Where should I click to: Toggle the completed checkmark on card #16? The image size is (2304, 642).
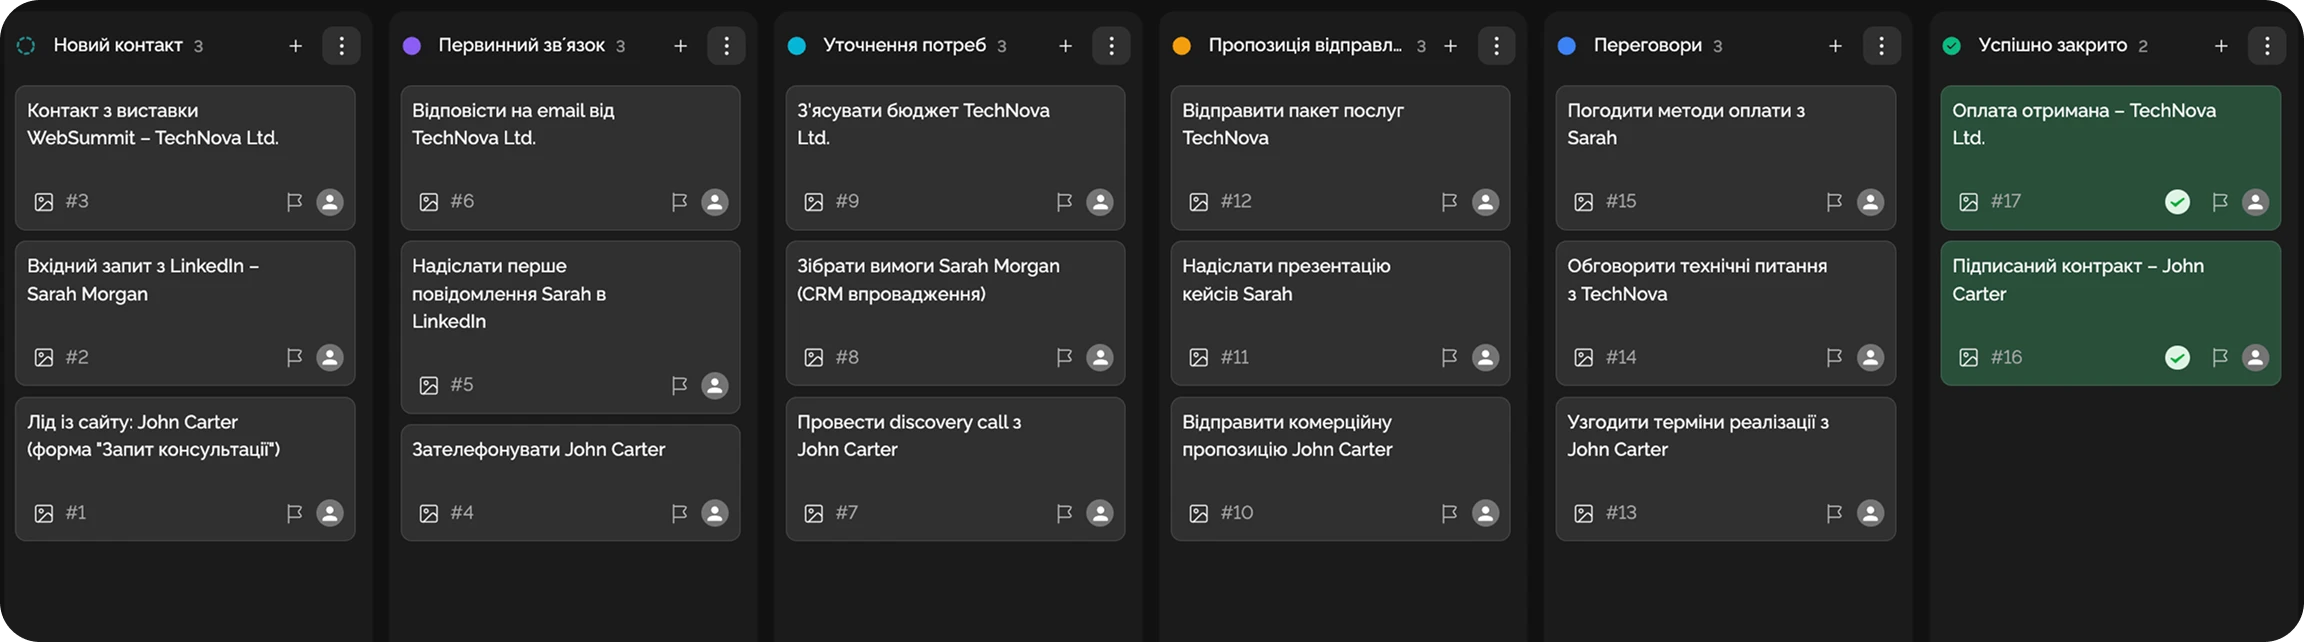2177,358
